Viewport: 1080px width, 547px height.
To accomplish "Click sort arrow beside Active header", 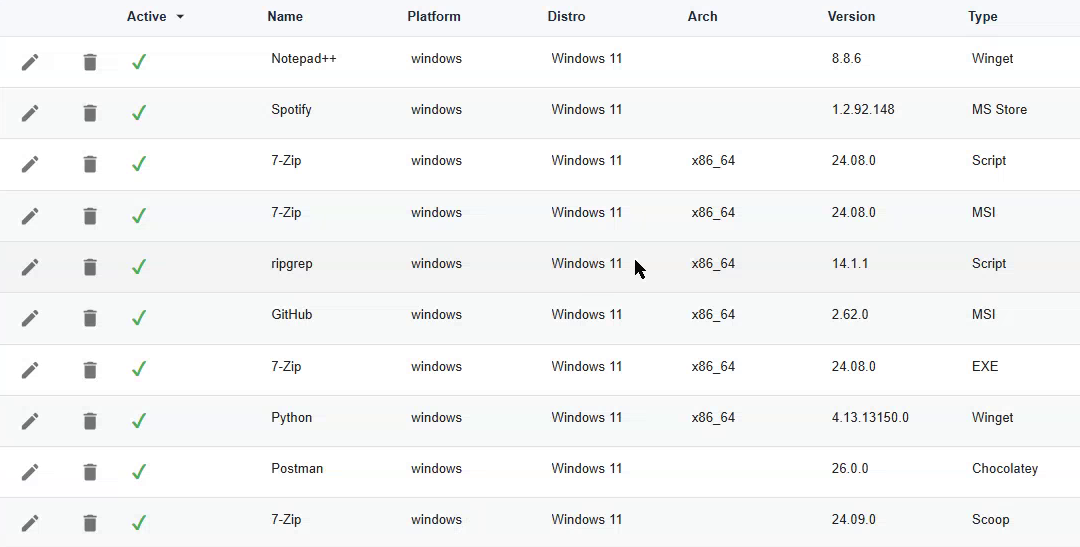I will [x=180, y=17].
